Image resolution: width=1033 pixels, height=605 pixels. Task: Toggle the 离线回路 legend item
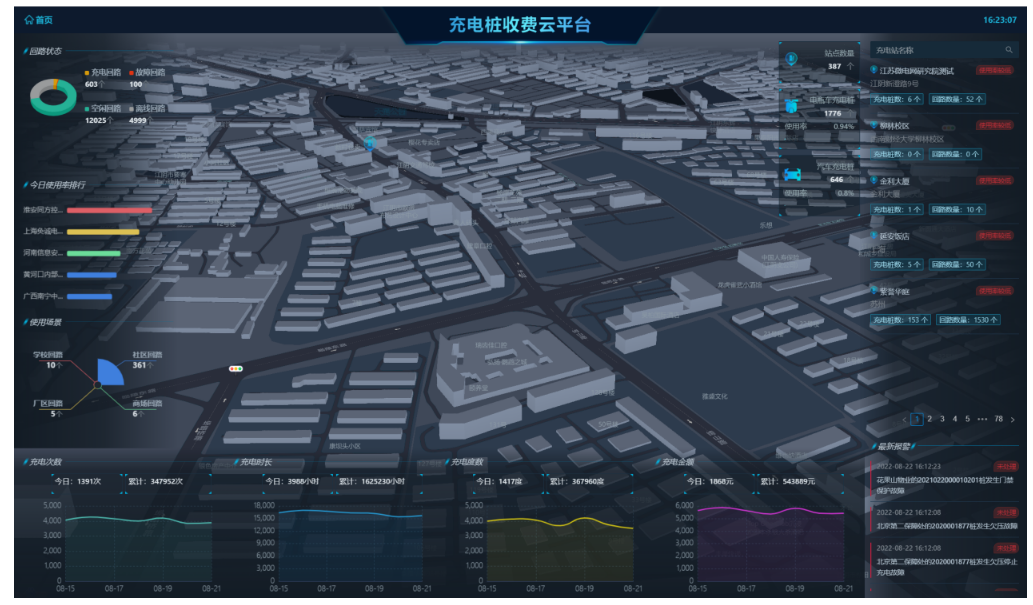coord(148,108)
